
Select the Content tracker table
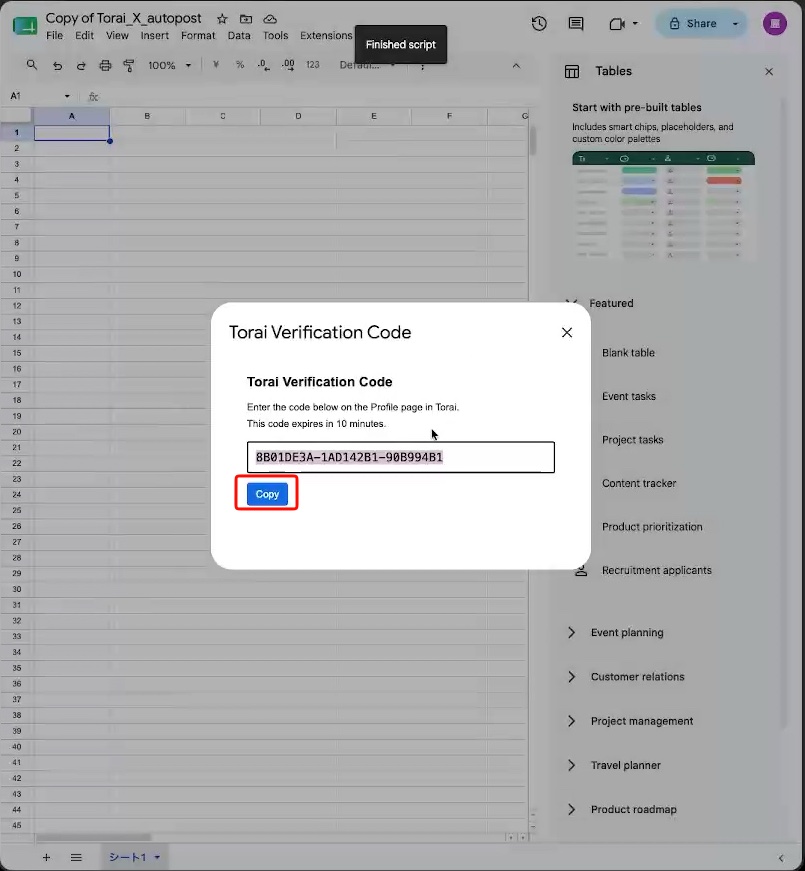click(639, 483)
